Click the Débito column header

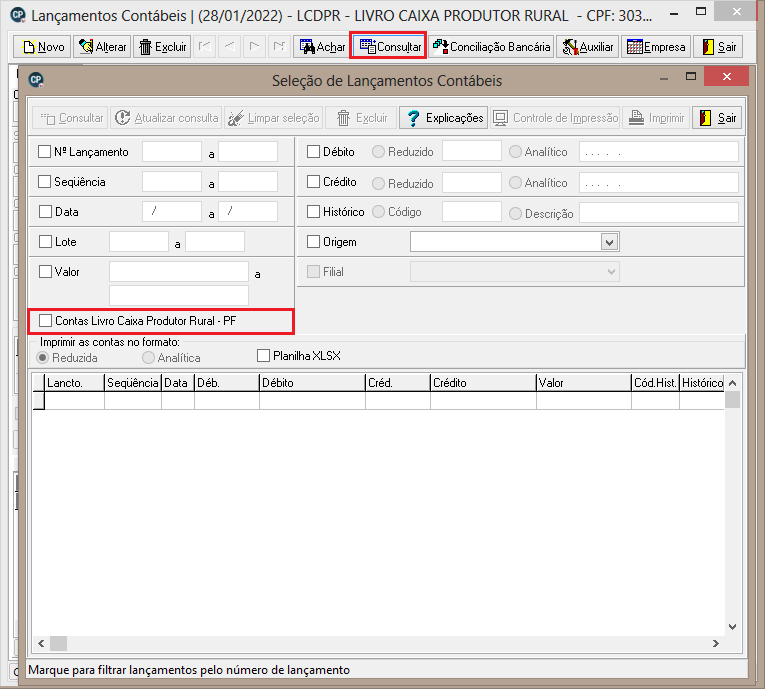click(x=312, y=383)
